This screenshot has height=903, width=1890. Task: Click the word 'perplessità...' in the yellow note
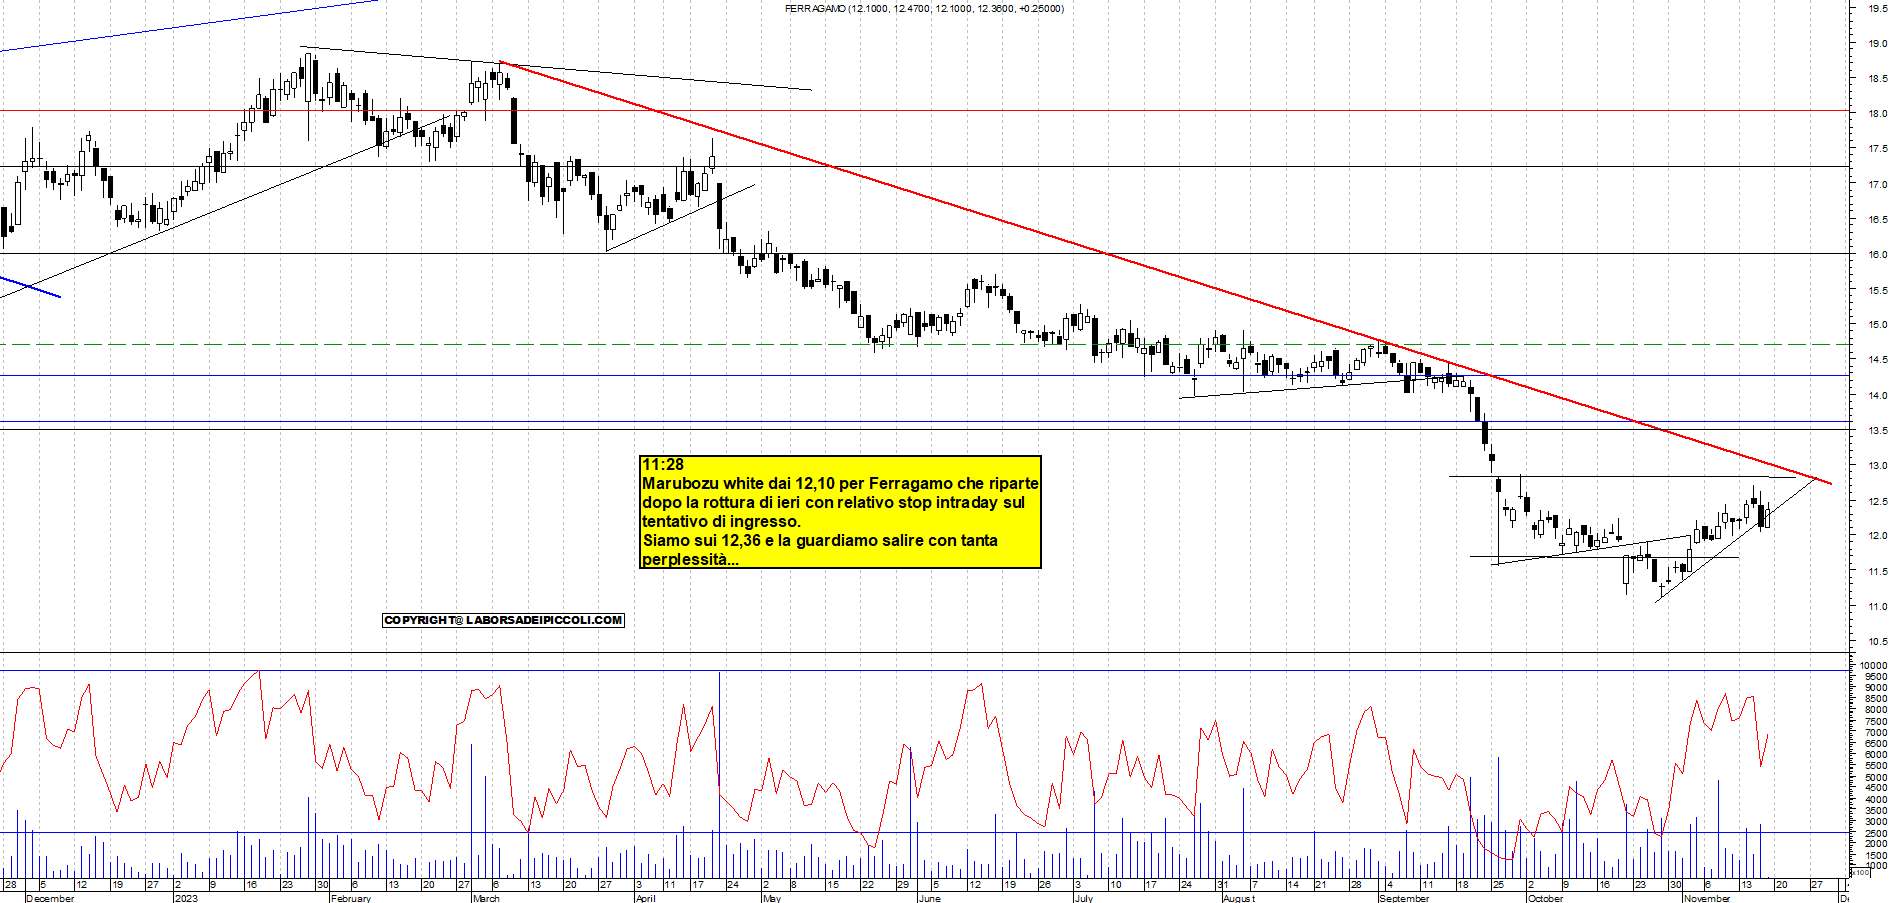click(x=691, y=559)
